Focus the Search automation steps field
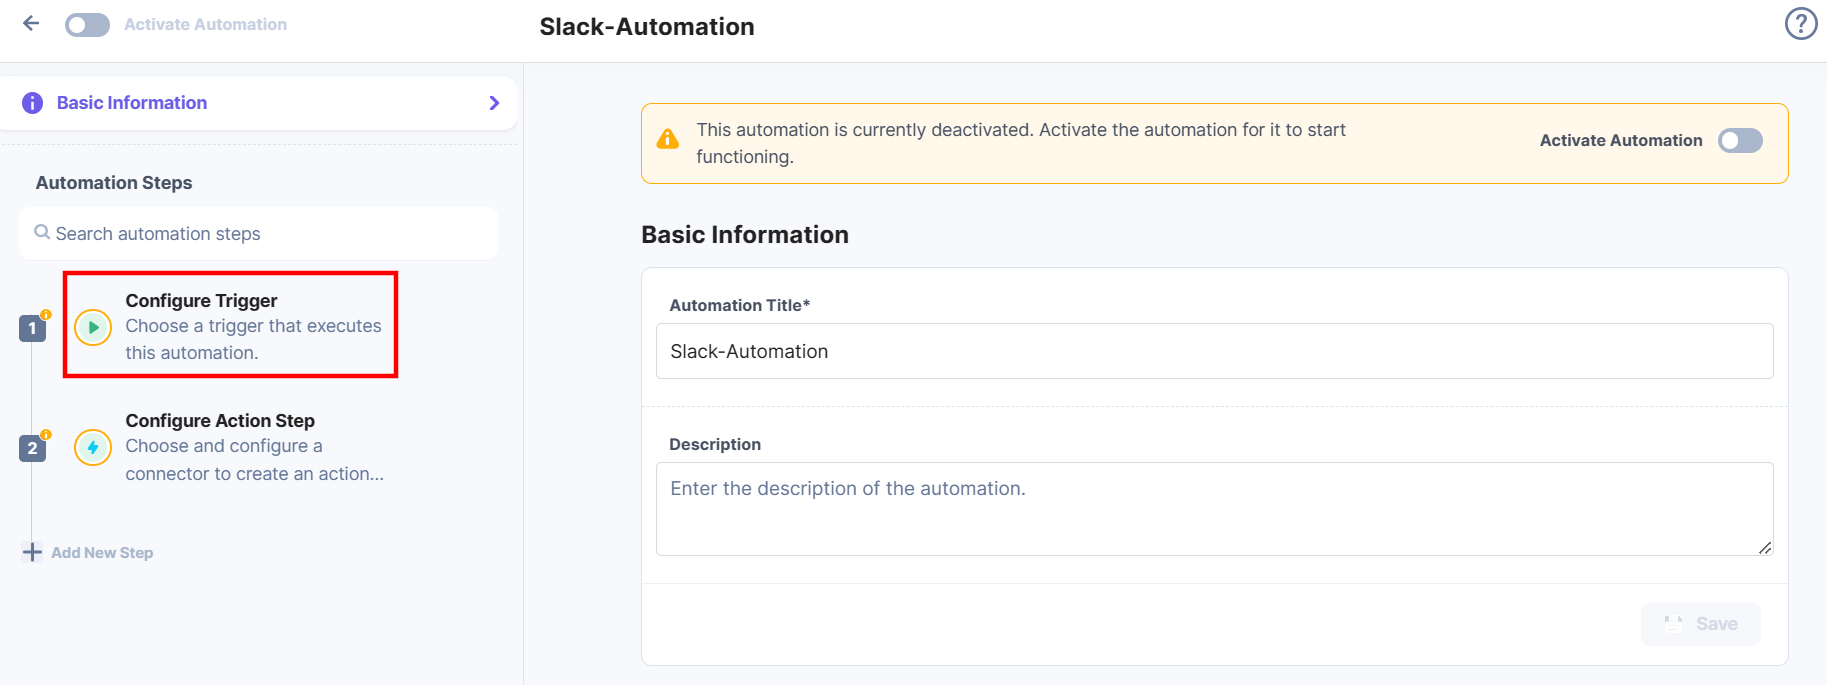Screen dimensions: 1827x685 [258, 233]
